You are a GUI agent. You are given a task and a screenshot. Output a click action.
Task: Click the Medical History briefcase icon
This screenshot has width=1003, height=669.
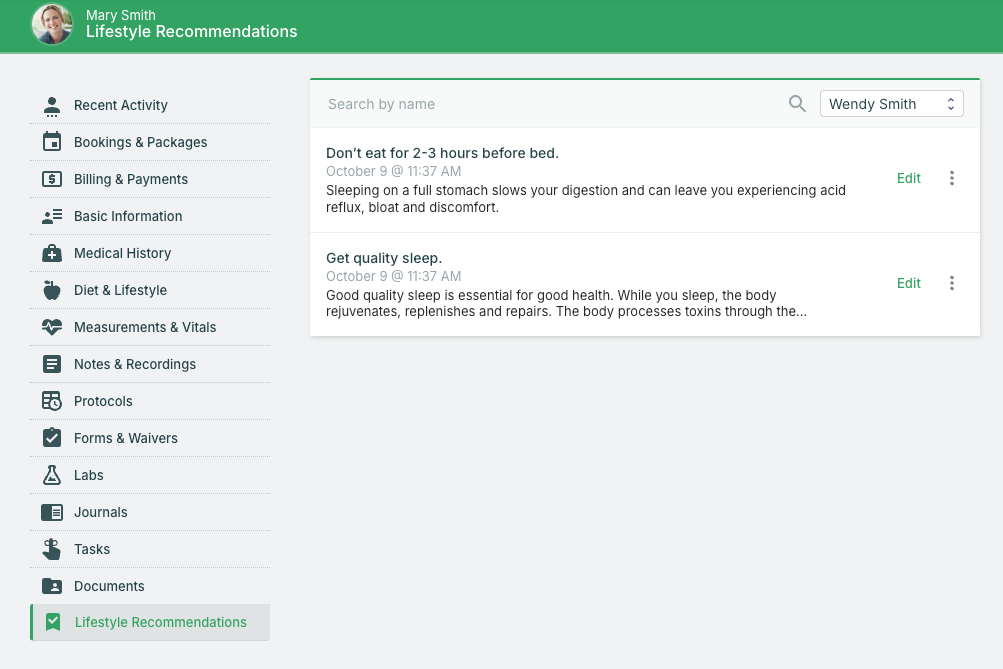(52, 253)
